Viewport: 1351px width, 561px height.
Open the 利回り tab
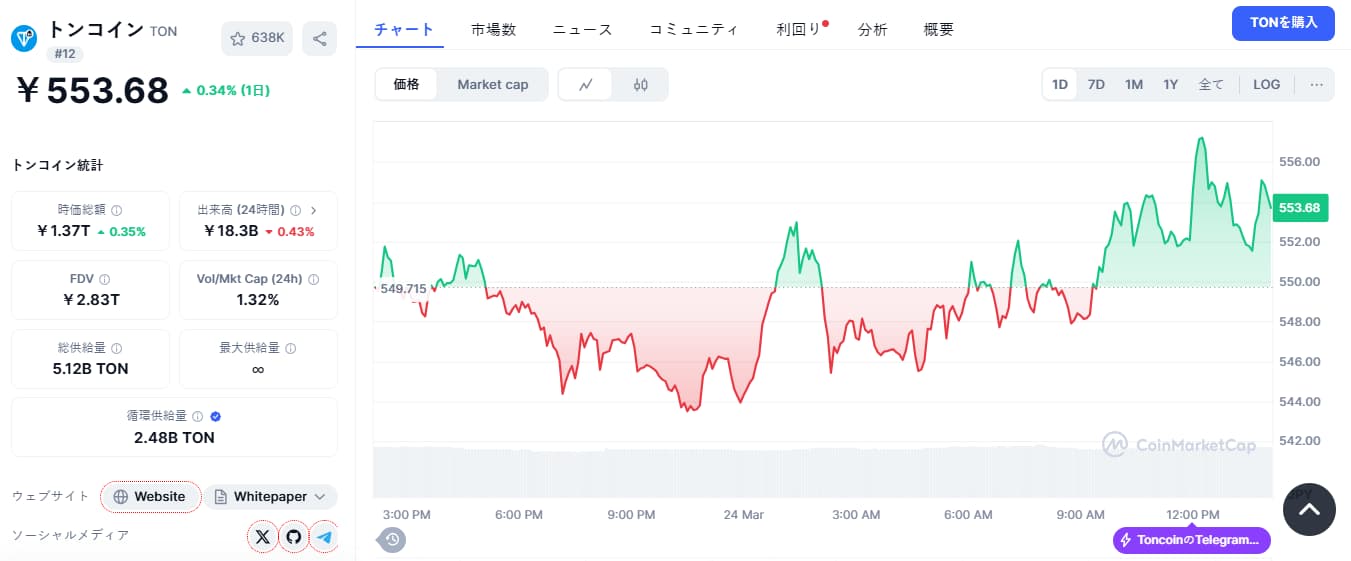pos(798,29)
